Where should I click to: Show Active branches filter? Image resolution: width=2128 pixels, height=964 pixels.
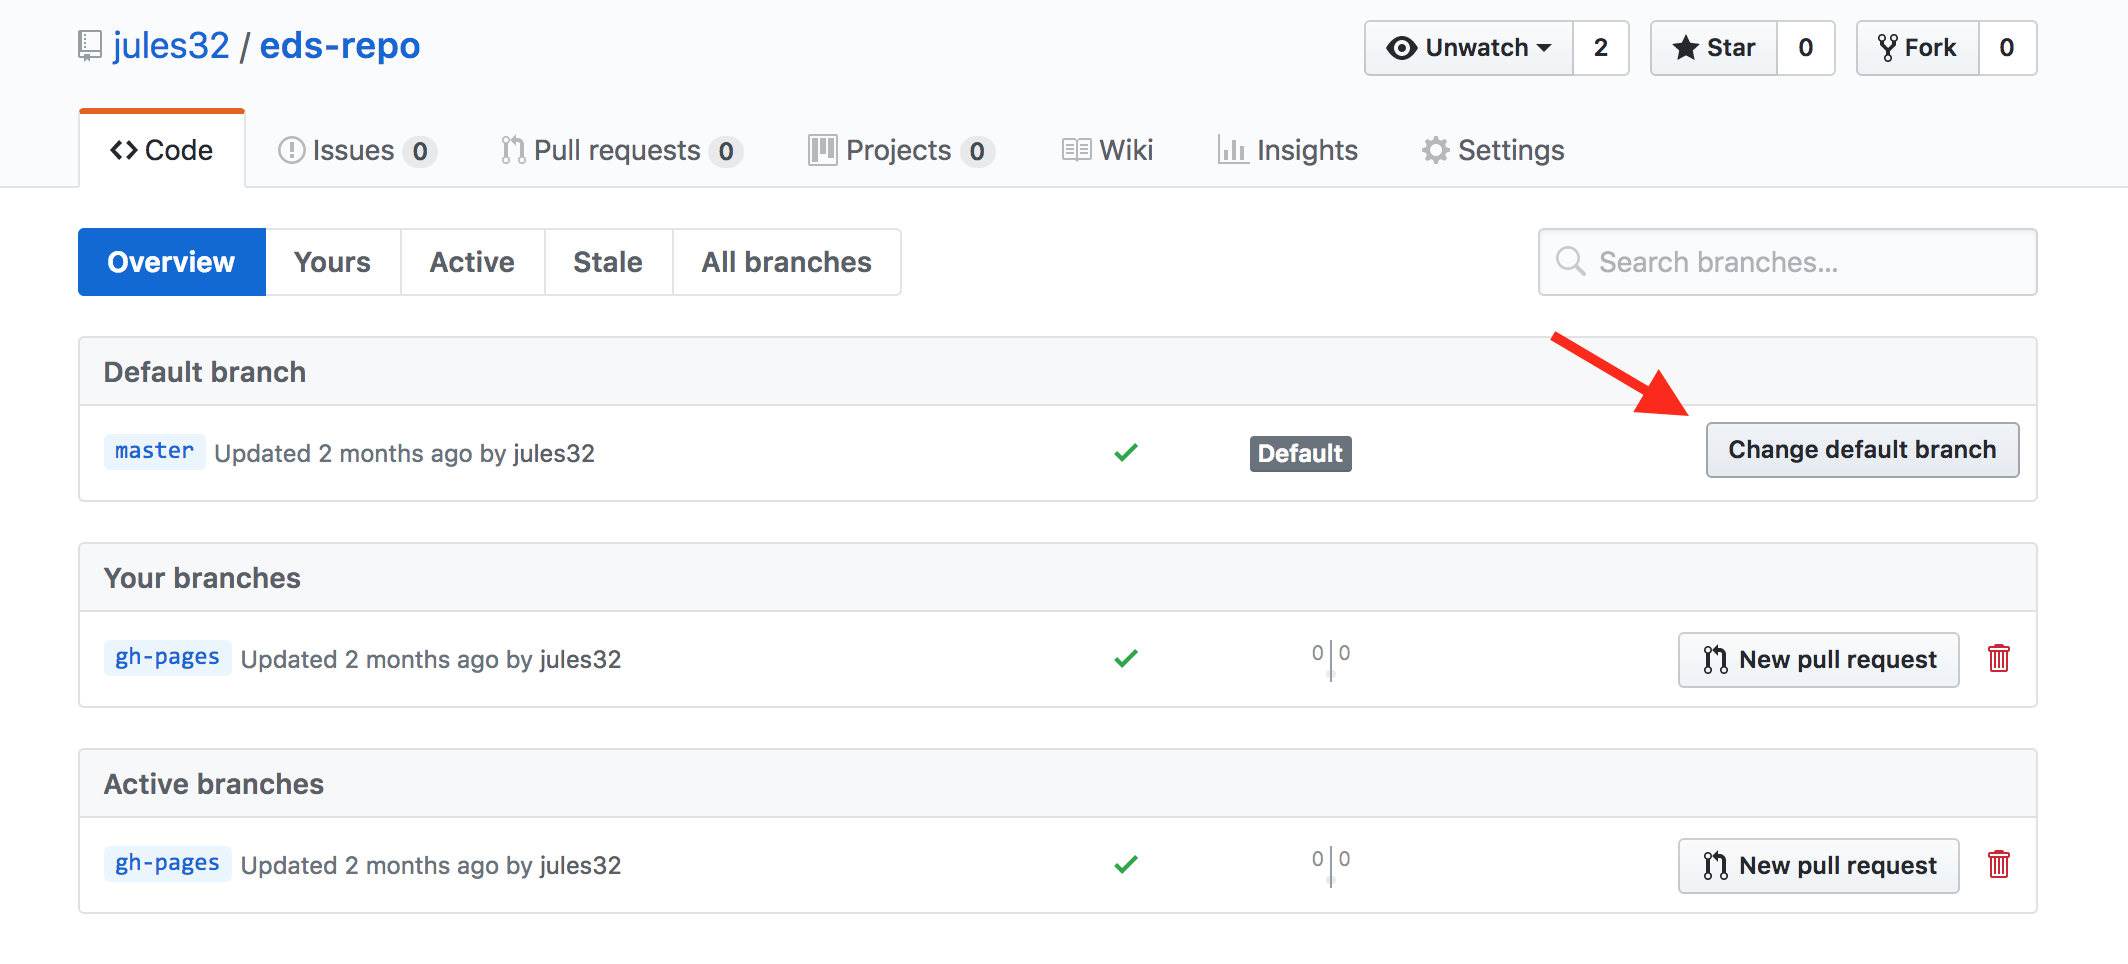472,262
